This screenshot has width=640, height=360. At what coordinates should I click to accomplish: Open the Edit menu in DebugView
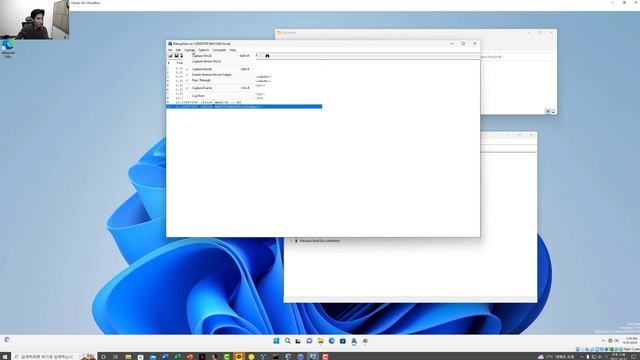click(178, 50)
